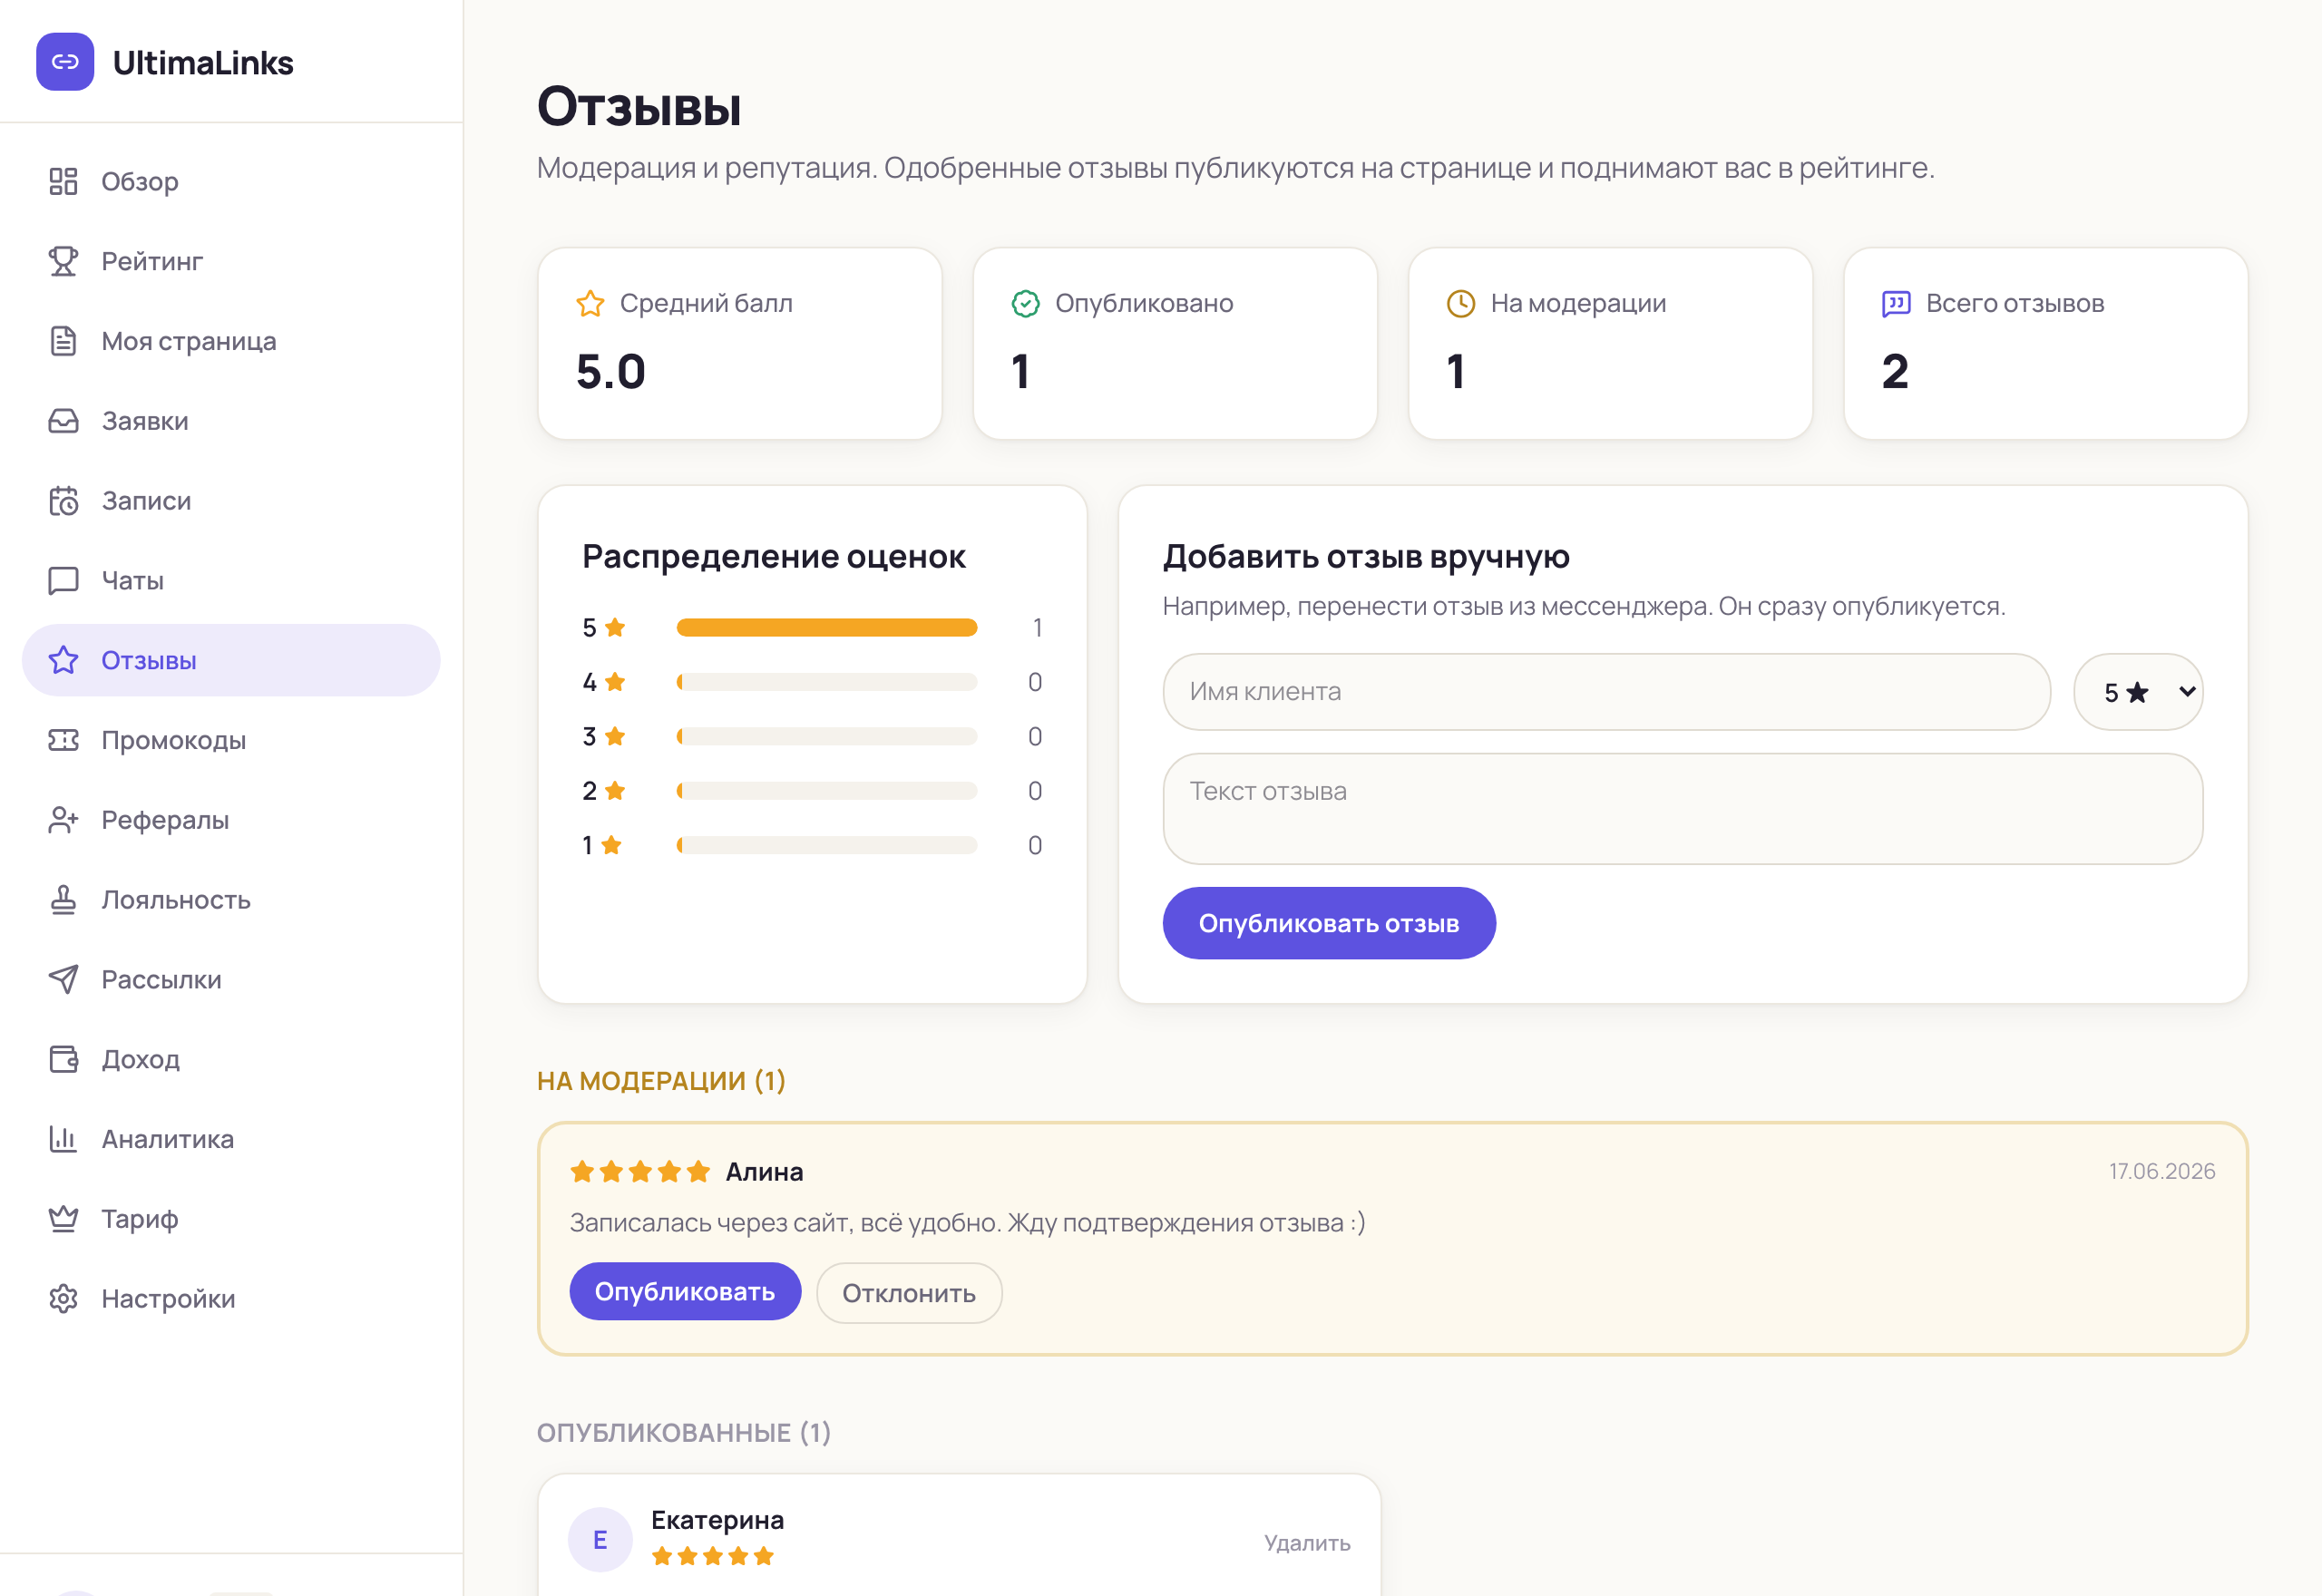The height and width of the screenshot is (1596, 2322).
Task: Open the Рейтинг section
Action: (x=231, y=261)
